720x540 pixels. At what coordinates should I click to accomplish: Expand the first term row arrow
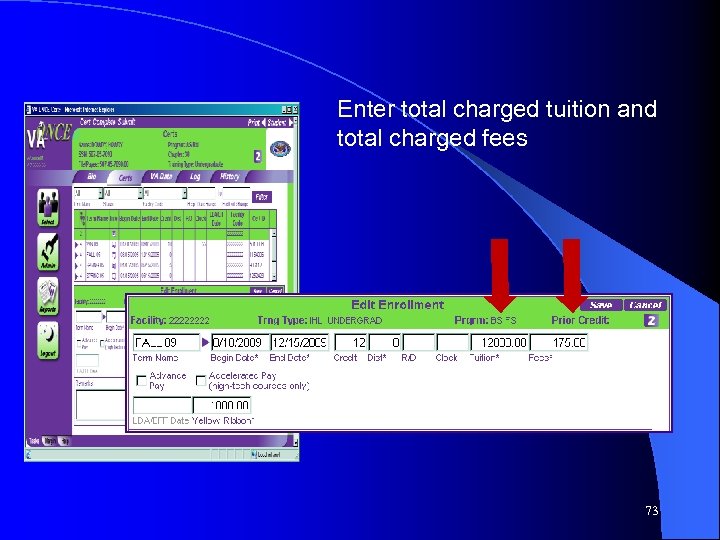76,244
